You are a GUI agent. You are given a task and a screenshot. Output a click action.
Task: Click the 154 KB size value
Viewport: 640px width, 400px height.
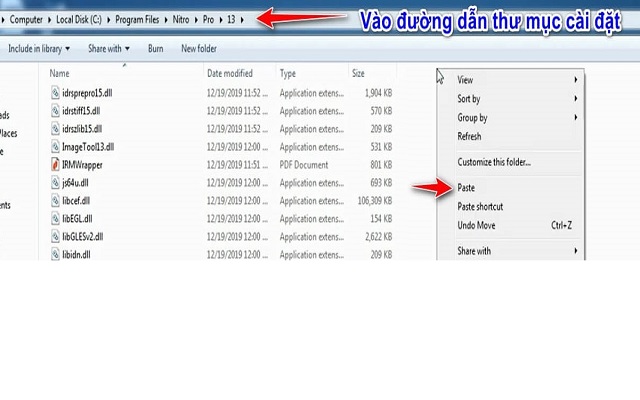(381, 218)
